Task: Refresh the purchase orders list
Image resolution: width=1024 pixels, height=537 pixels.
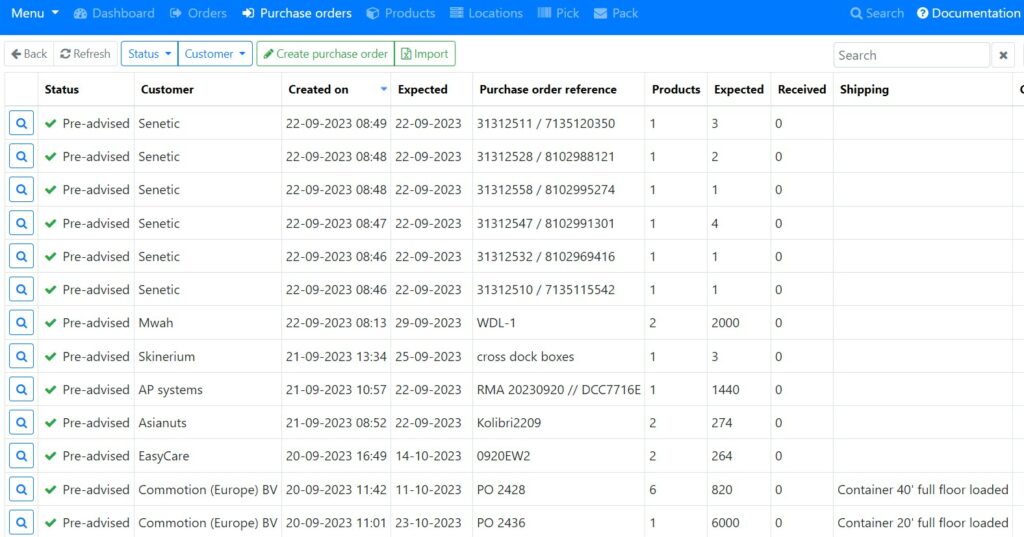Action: (86, 54)
